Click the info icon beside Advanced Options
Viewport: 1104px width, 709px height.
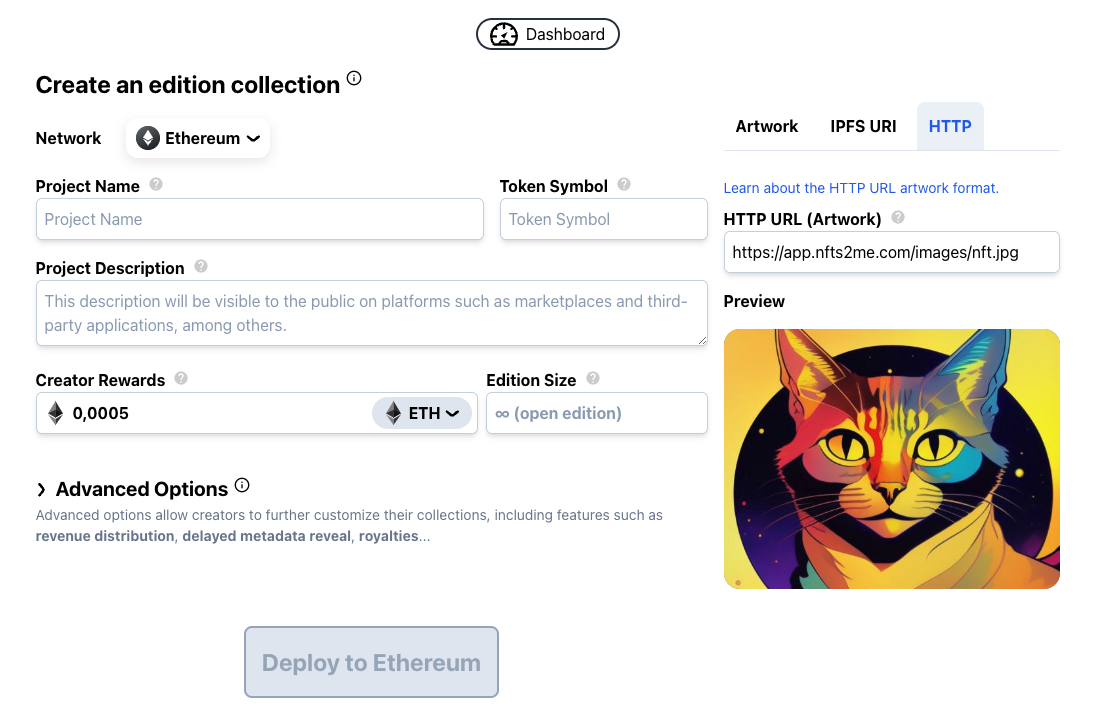click(x=242, y=486)
